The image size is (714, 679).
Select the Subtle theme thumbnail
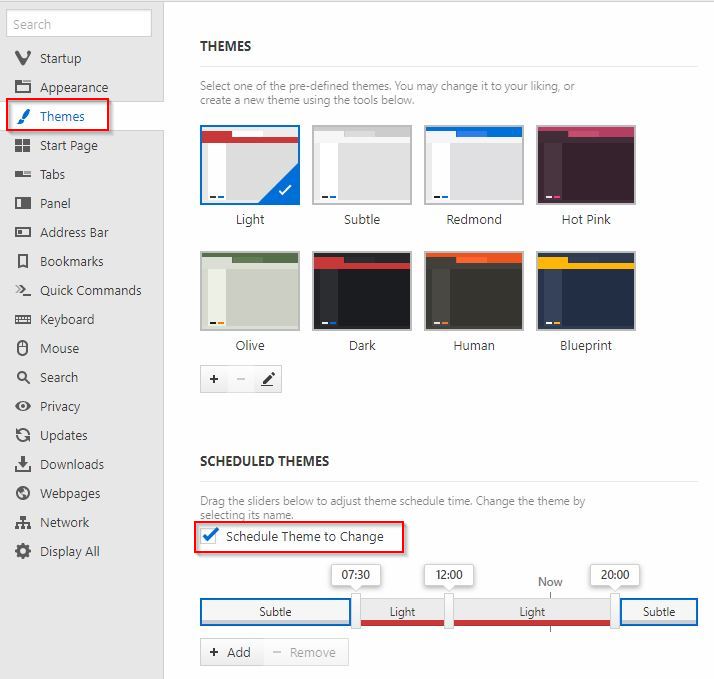coord(362,165)
